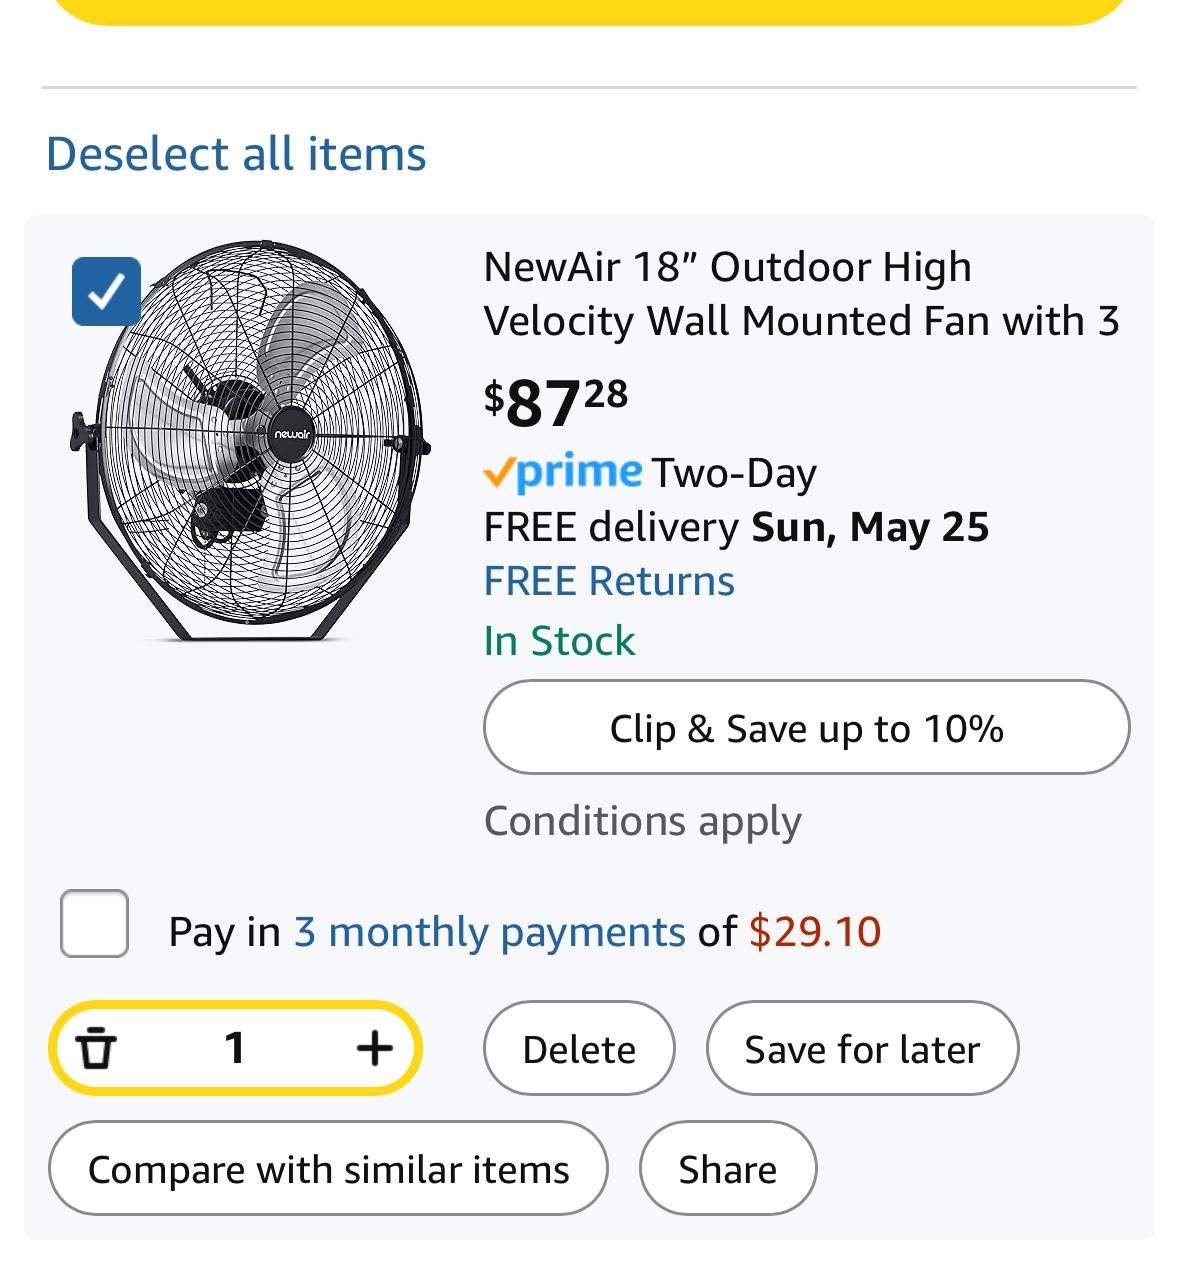Increase quantity with the plus icon

click(375, 1048)
